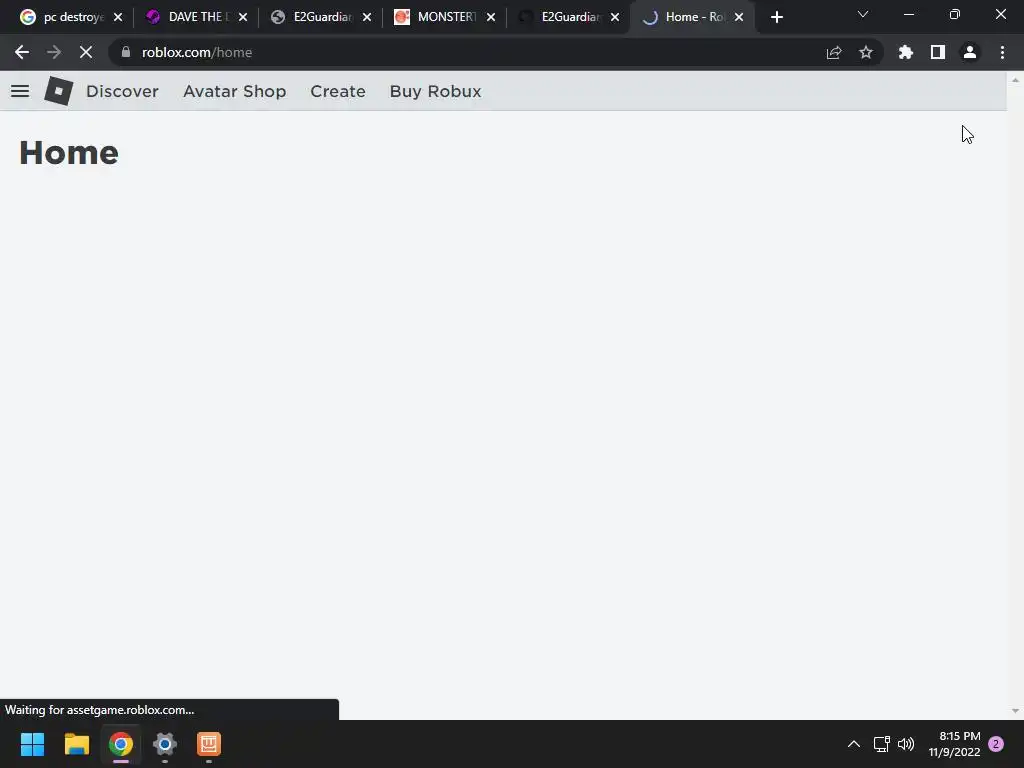
Task: Click the page vertical scrollbar track
Action: tap(1015, 395)
